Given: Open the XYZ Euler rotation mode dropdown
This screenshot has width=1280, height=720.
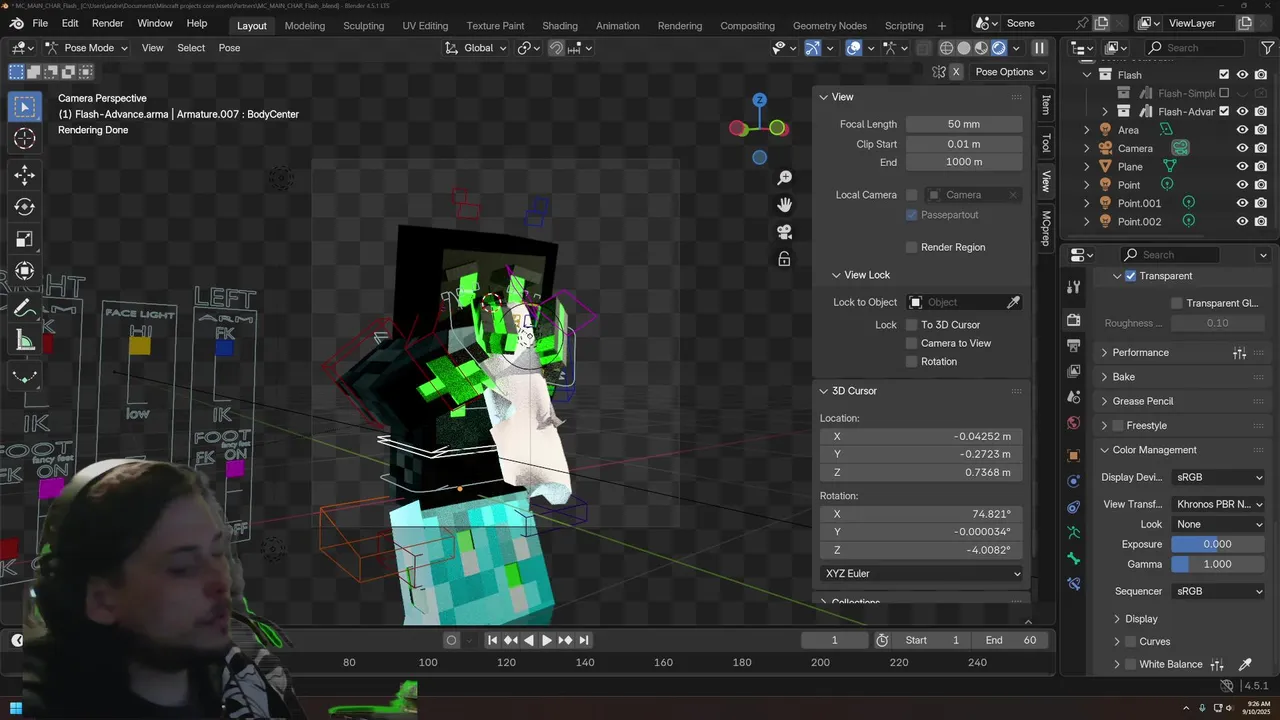Looking at the screenshot, I should click(922, 574).
